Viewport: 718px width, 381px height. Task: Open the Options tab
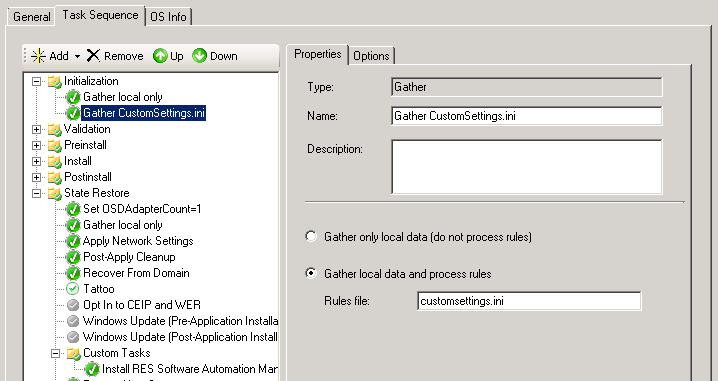[371, 56]
